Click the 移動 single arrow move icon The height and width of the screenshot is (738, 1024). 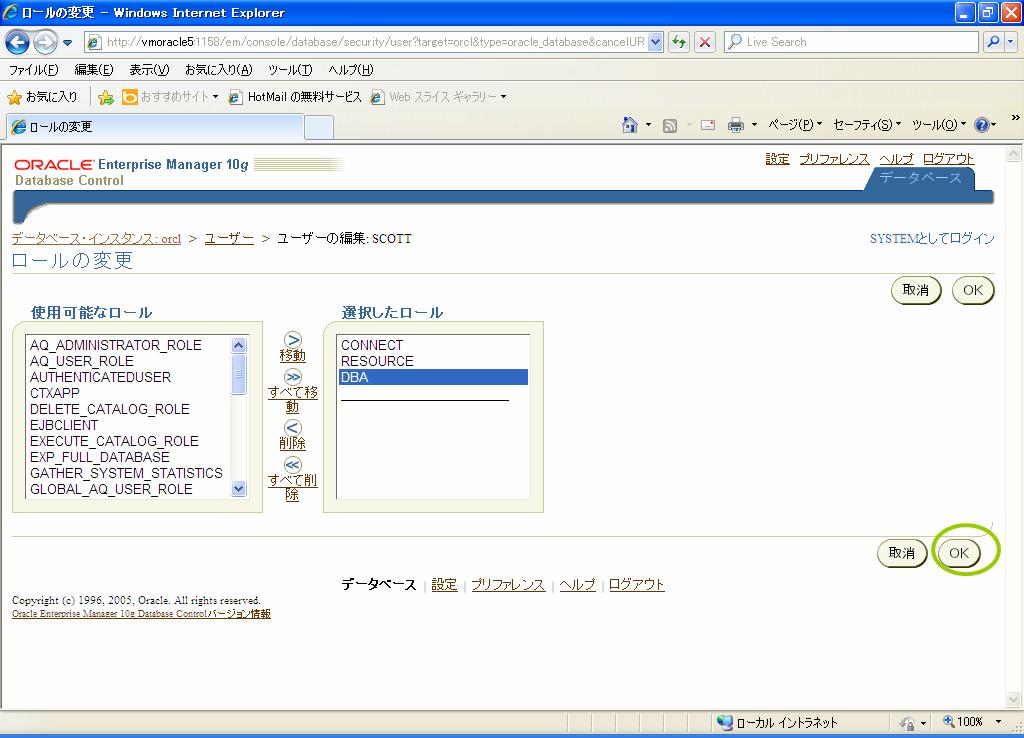point(293,340)
